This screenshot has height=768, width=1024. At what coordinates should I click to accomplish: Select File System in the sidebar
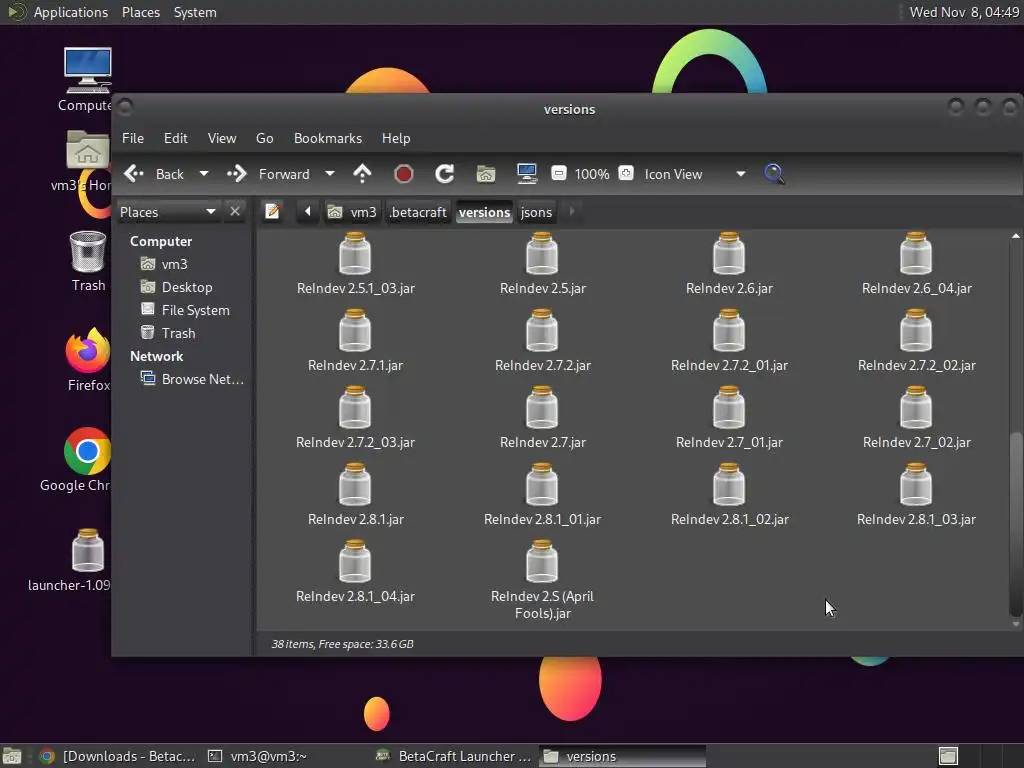pyautogui.click(x=195, y=310)
